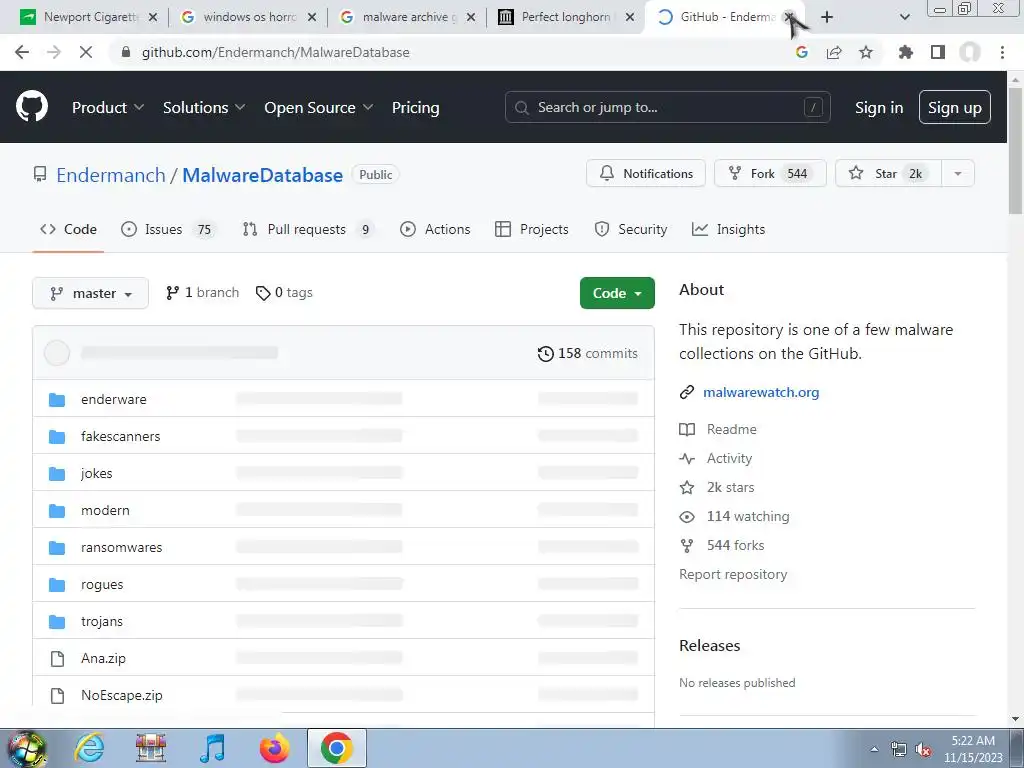
Task: Open the Pull requests tab
Action: [308, 229]
